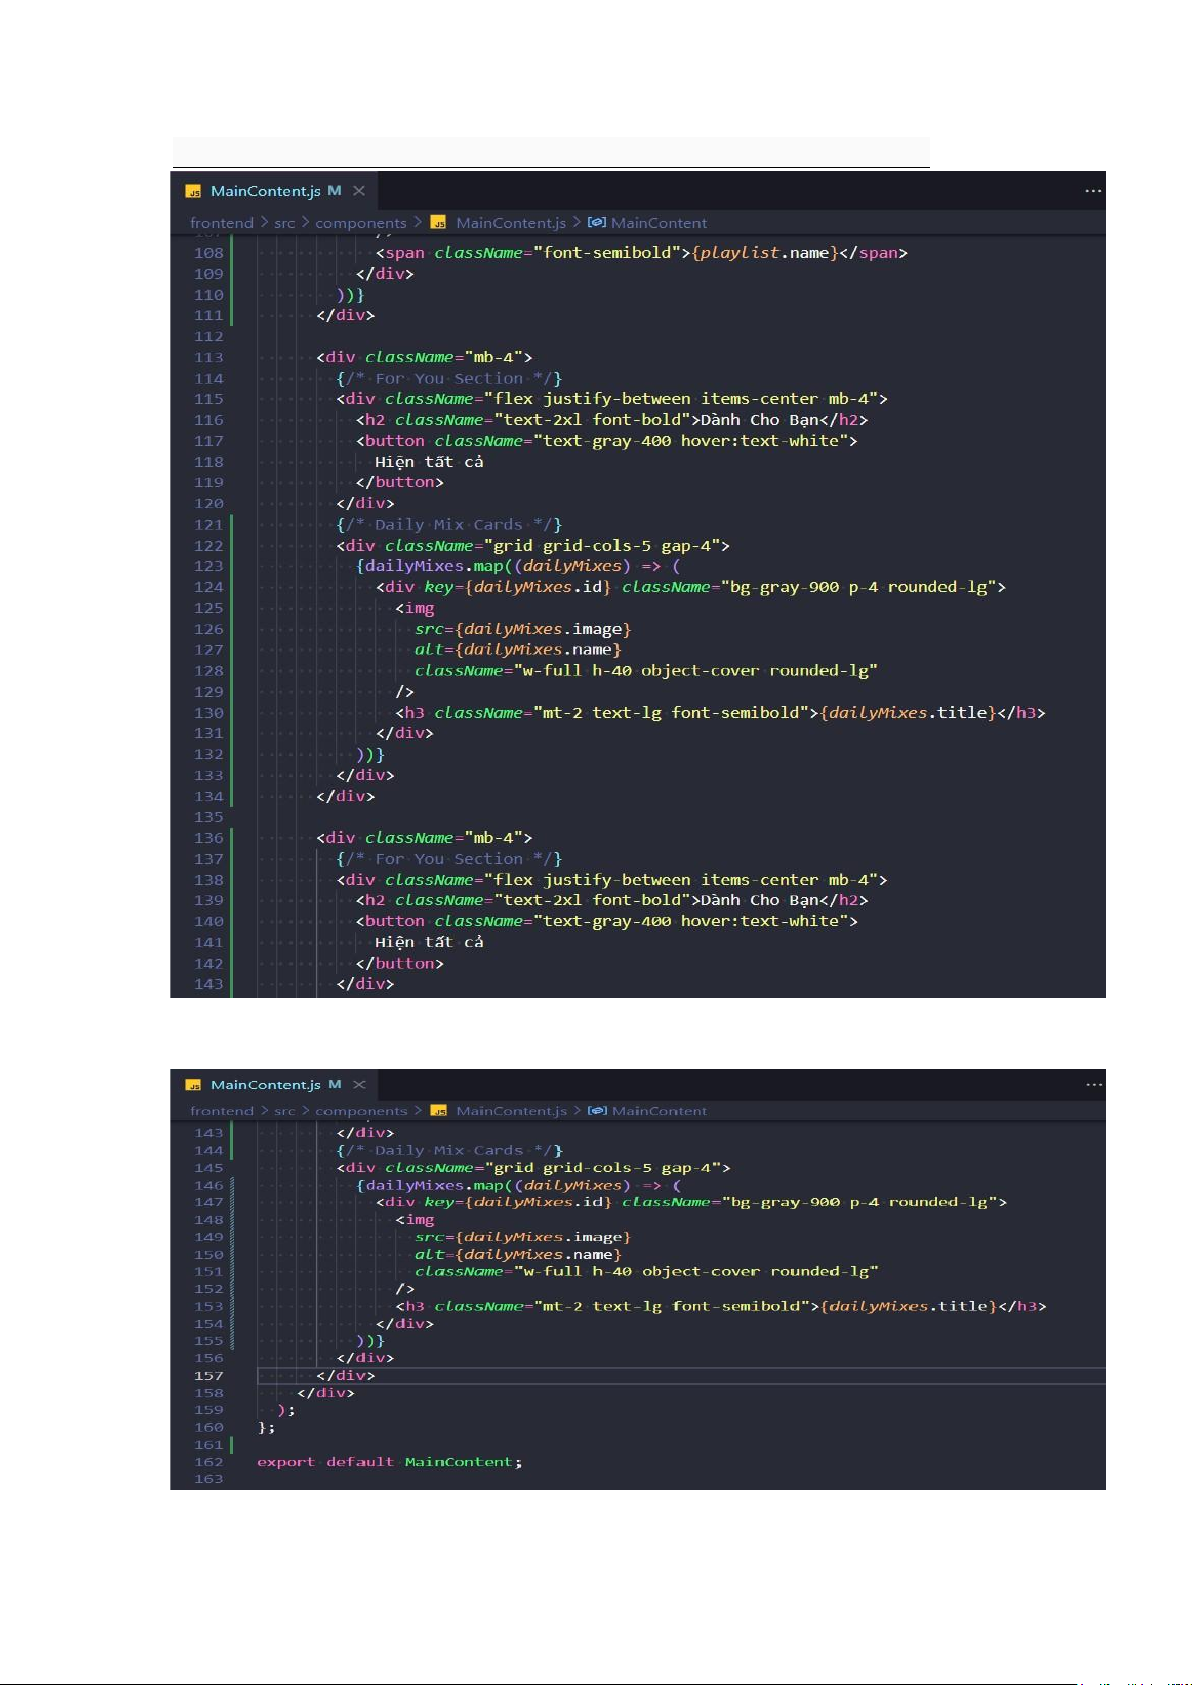
Task: Close the MainContent.js tab in the upper editor
Action: pos(359,191)
